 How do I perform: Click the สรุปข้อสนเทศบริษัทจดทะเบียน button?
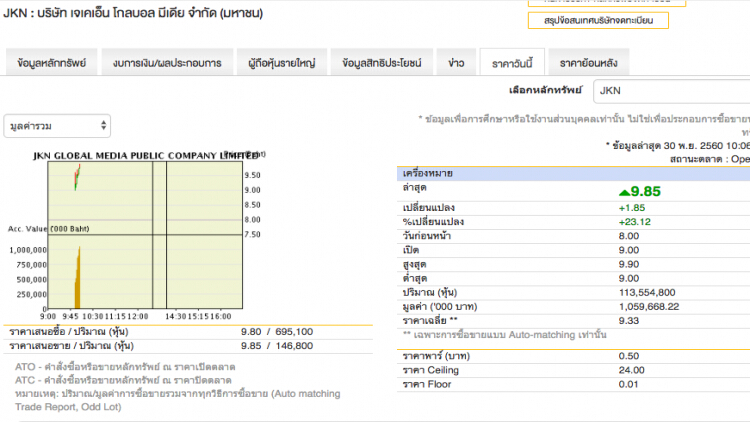[598, 20]
